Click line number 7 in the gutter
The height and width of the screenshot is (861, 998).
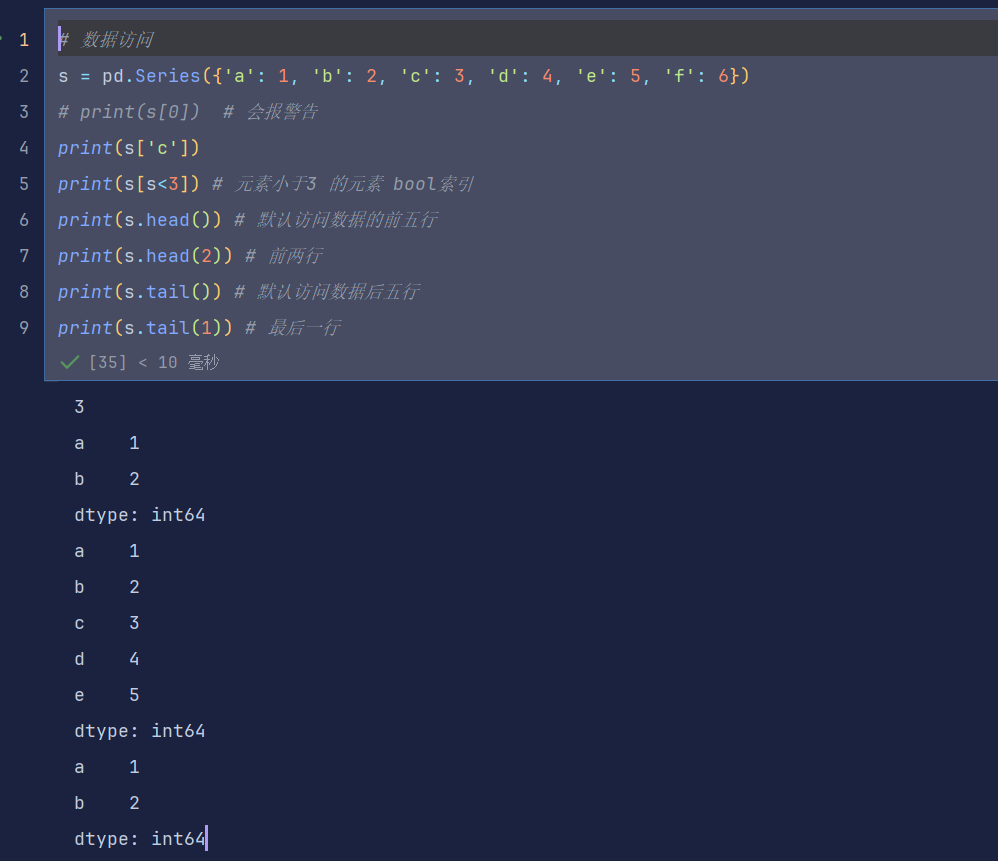pyautogui.click(x=24, y=256)
